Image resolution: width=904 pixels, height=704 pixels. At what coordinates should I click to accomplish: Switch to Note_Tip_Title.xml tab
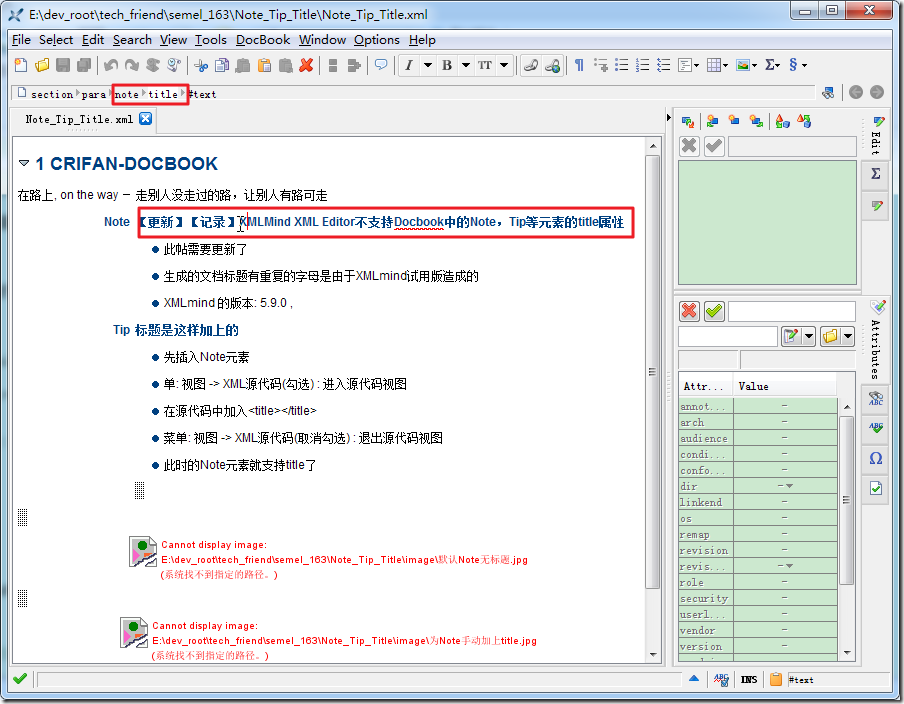tap(79, 119)
